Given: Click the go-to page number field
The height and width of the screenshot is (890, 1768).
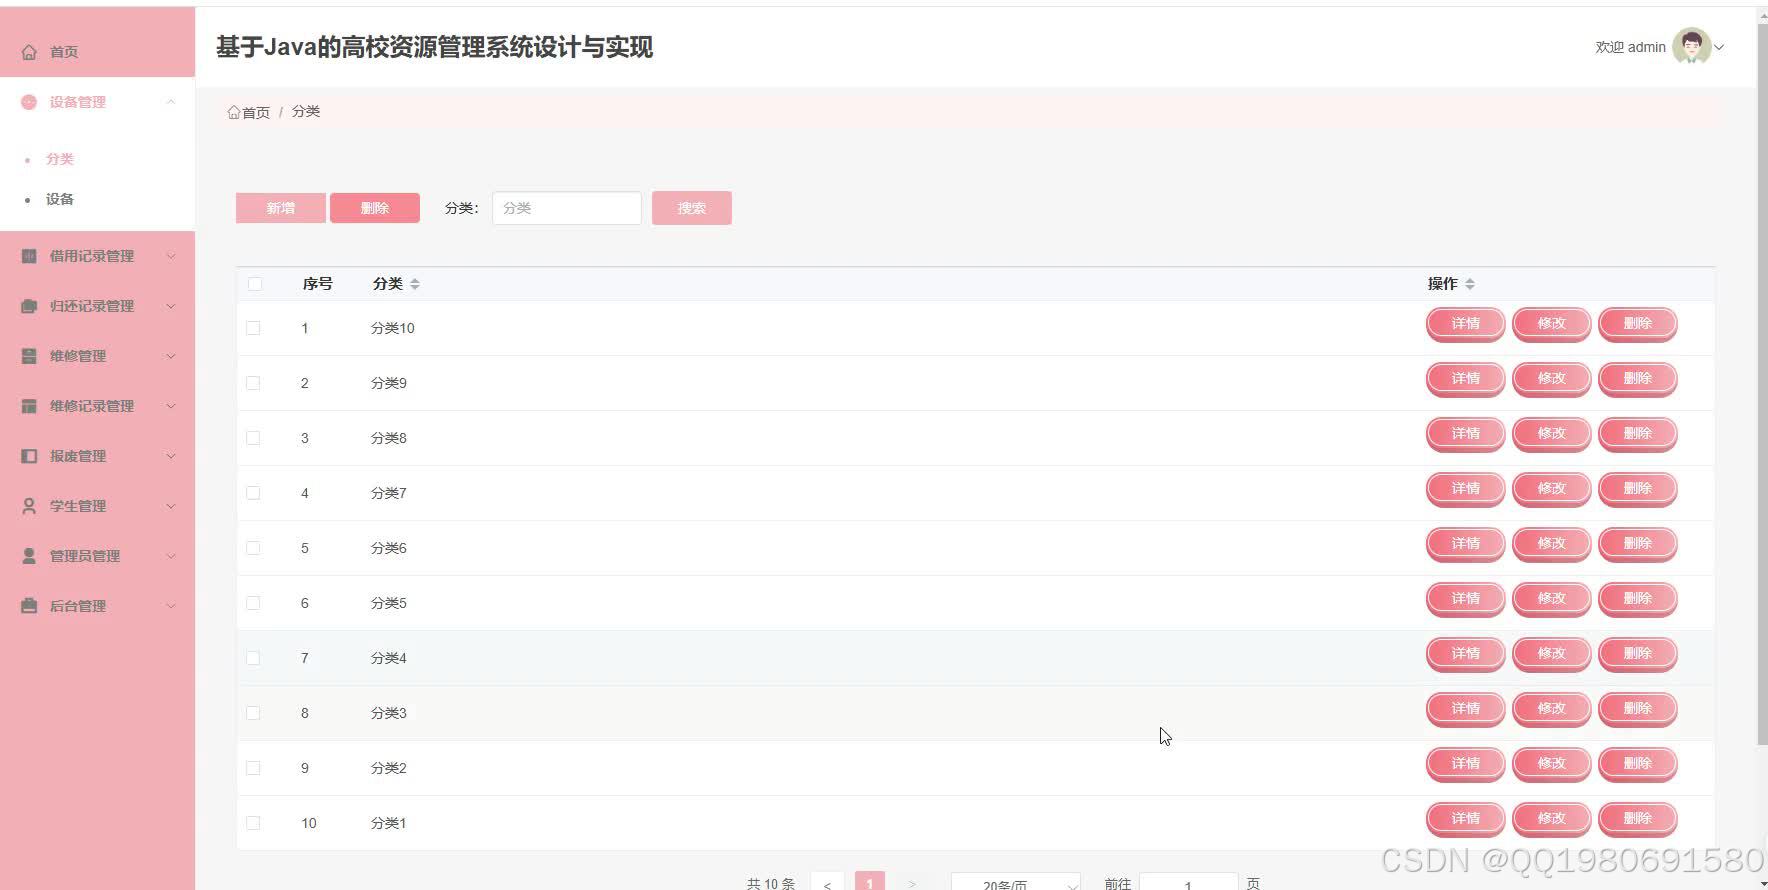Looking at the screenshot, I should (x=1188, y=884).
